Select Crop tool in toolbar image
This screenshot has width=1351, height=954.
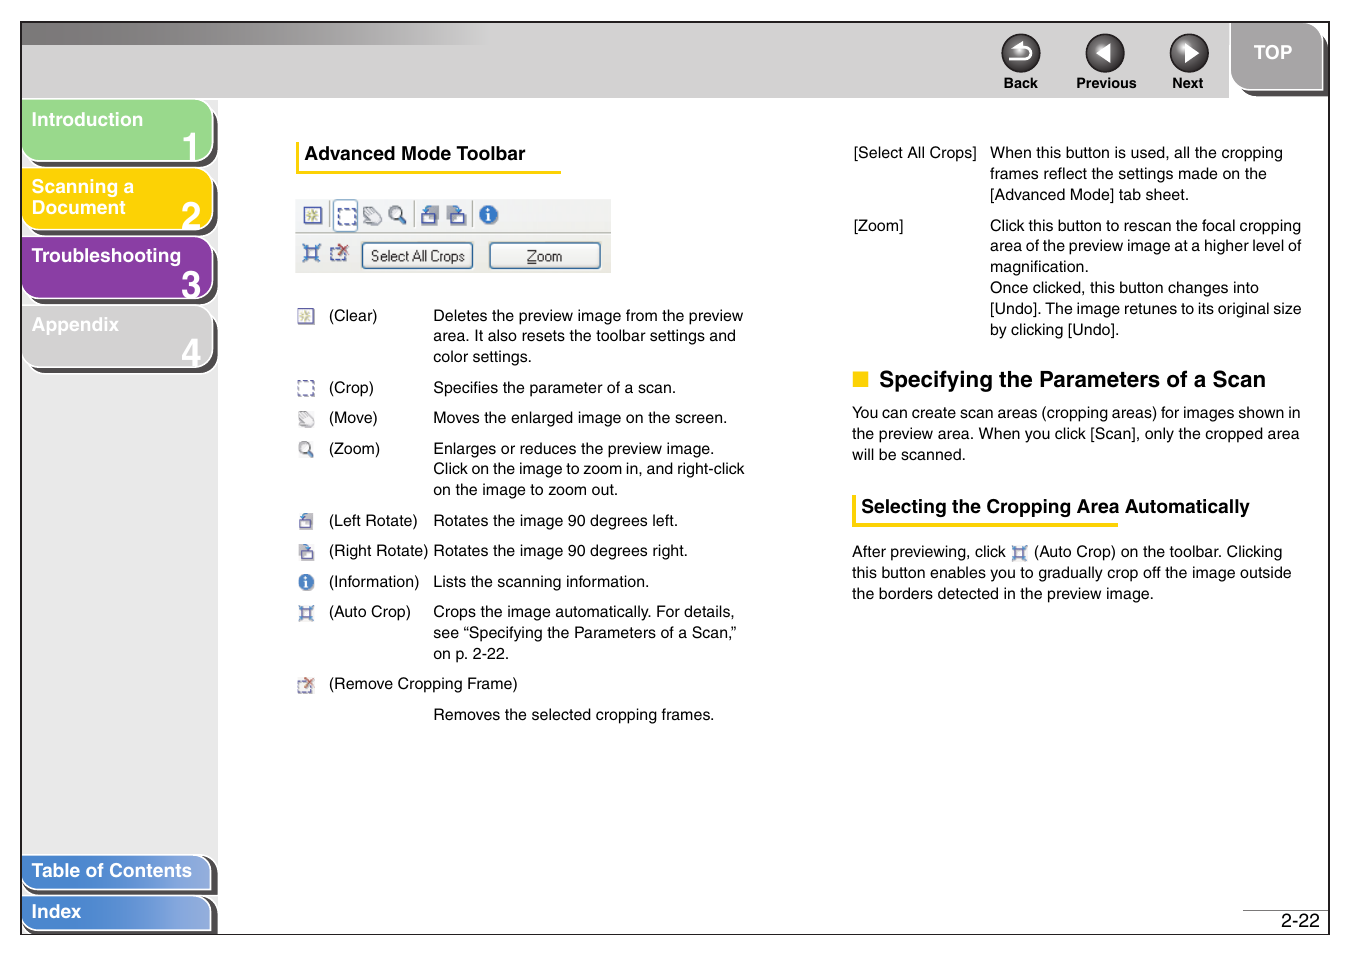(345, 215)
